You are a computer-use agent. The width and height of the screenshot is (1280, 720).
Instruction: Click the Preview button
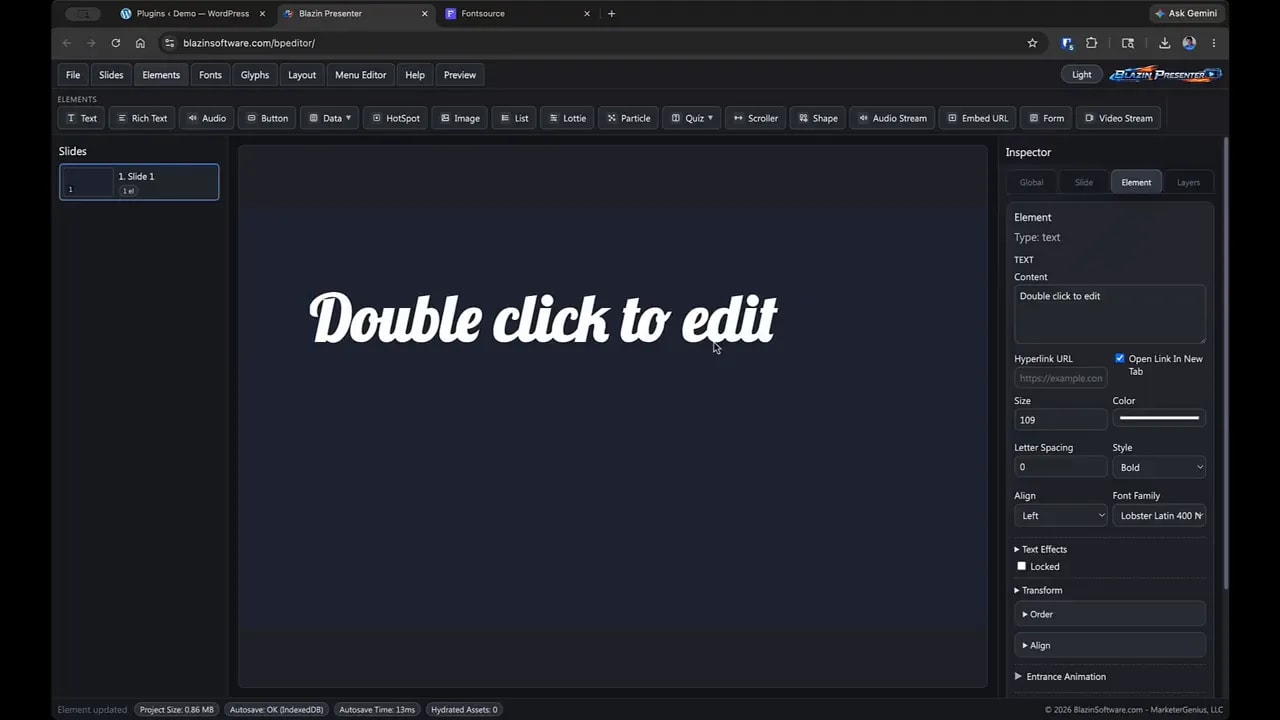pos(460,75)
